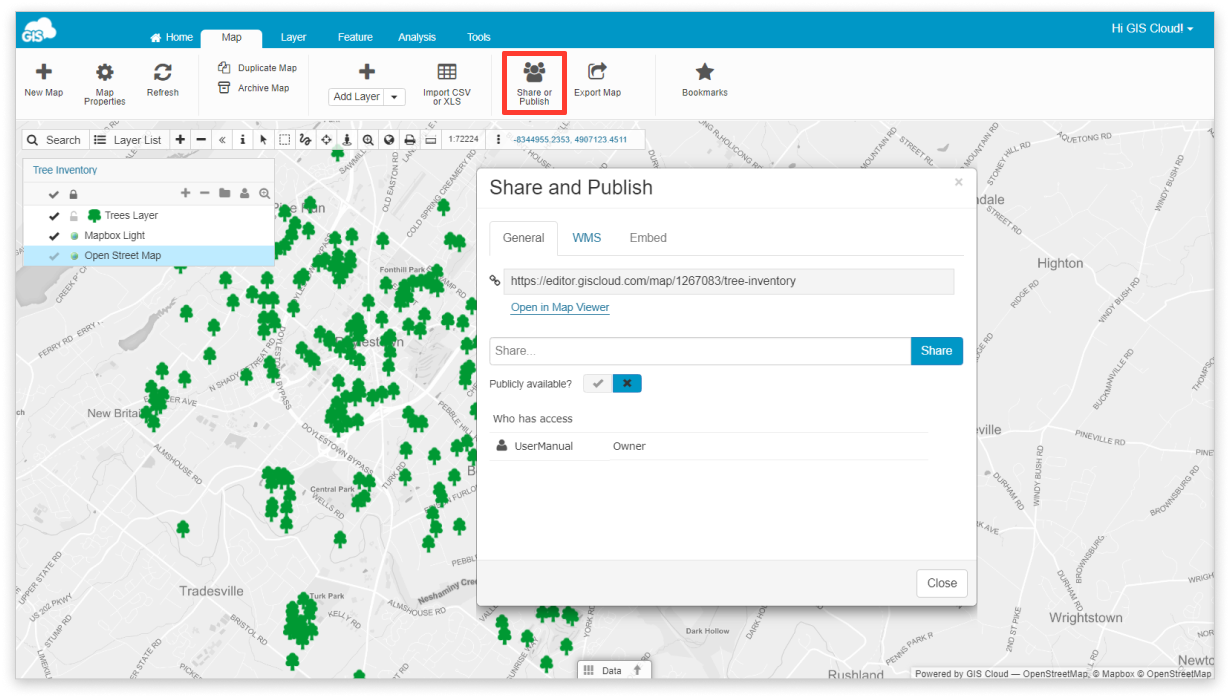Click Export Map
The image size is (1230, 699).
(x=597, y=80)
